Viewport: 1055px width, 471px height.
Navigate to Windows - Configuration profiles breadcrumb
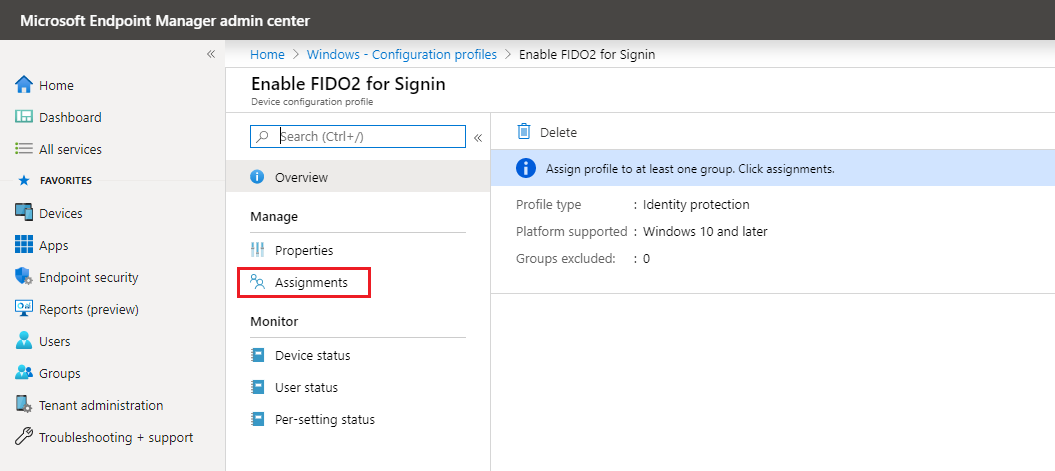click(401, 54)
